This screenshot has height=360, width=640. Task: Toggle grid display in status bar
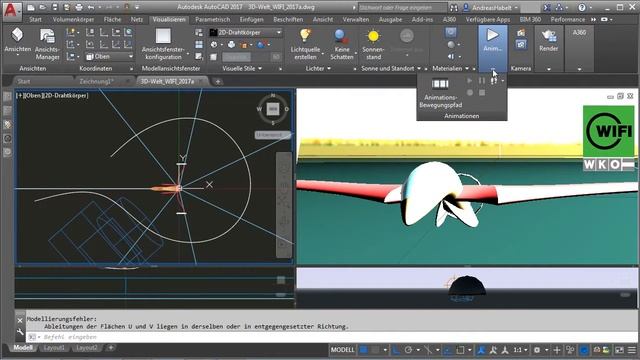363,350
